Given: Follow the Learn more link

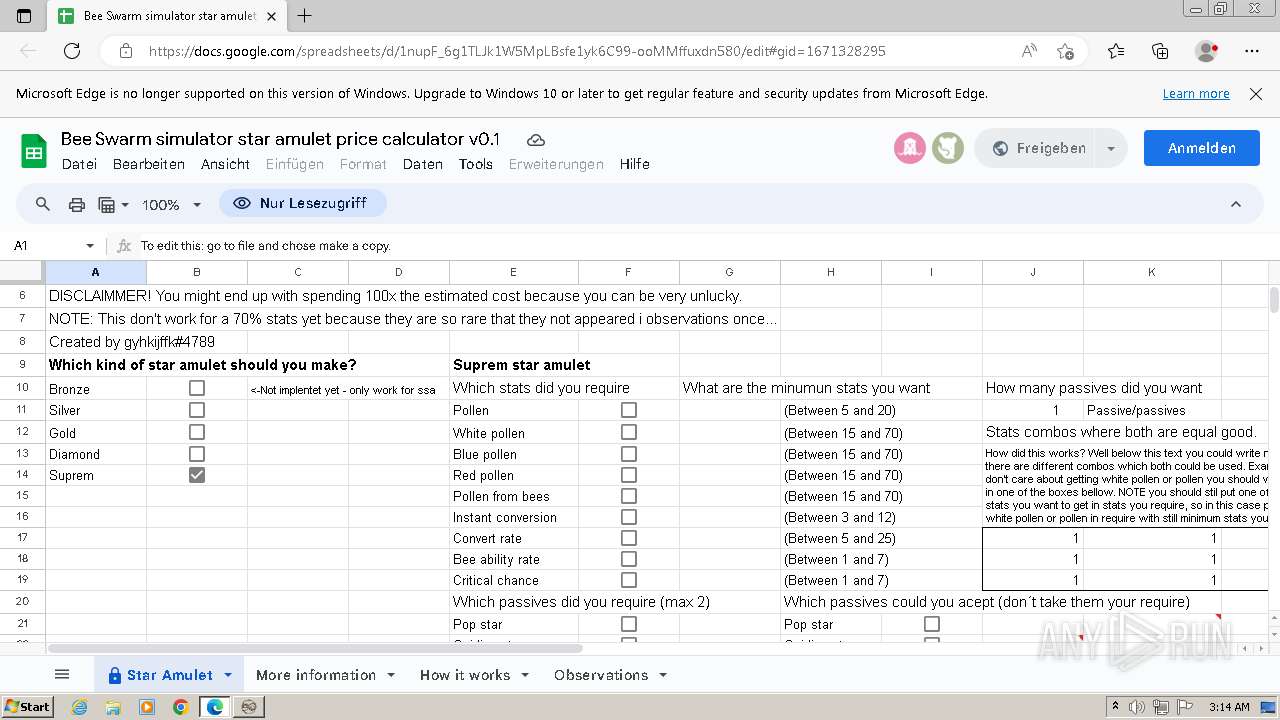Looking at the screenshot, I should 1196,93.
